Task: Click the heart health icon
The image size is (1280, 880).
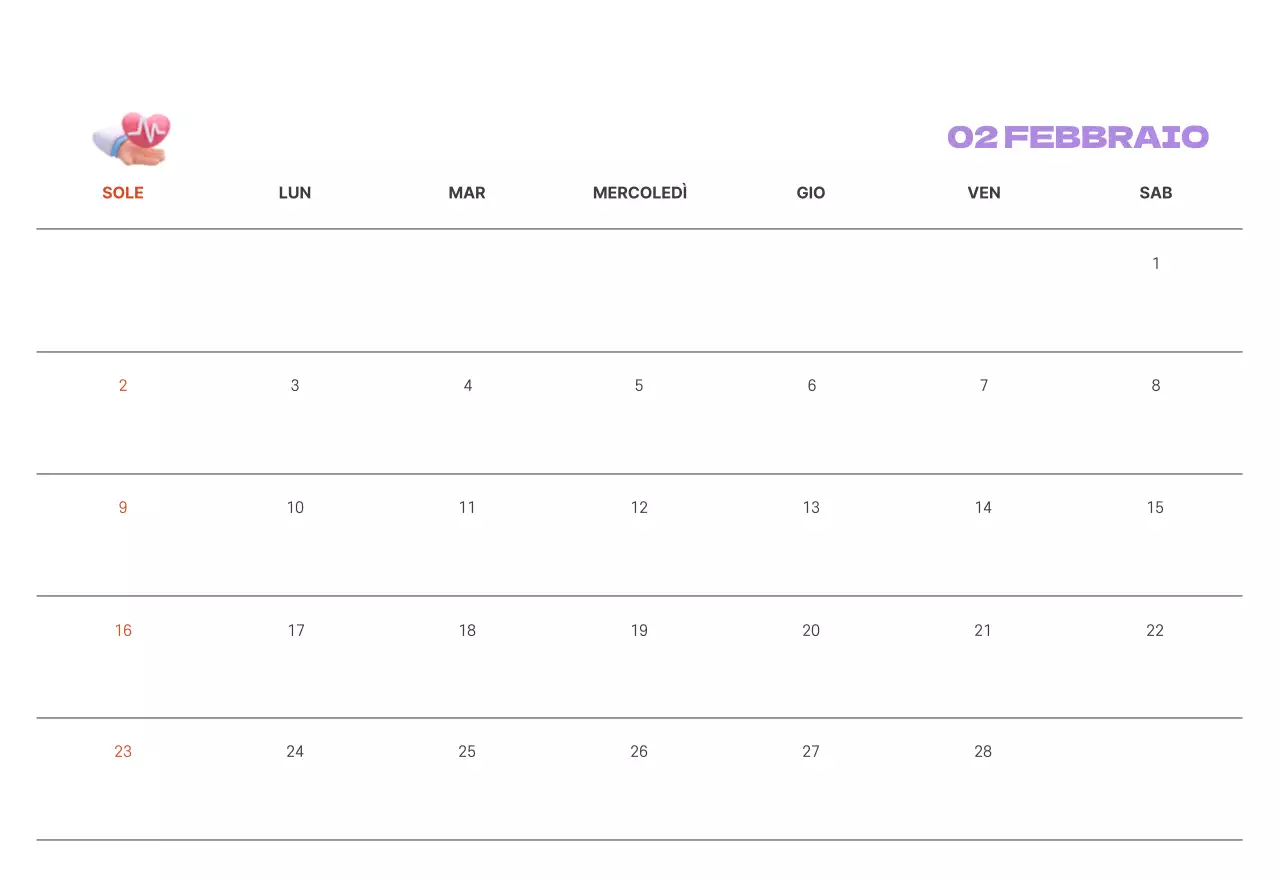Action: (133, 138)
